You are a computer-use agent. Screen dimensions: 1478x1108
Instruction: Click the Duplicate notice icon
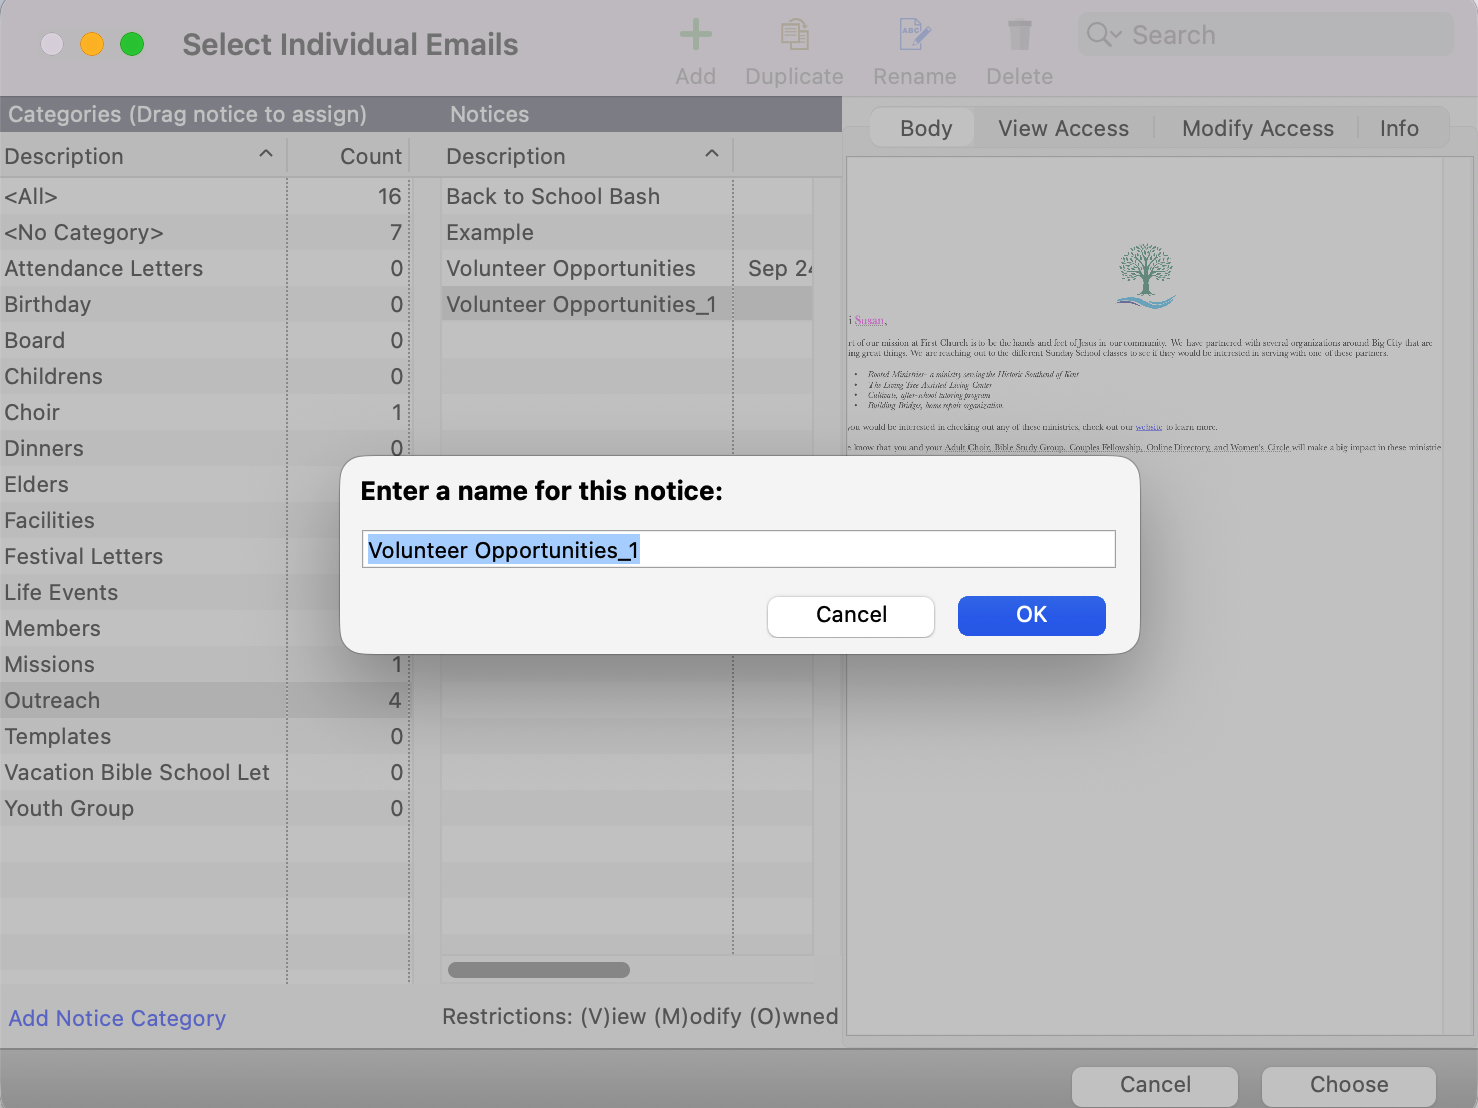pyautogui.click(x=794, y=35)
